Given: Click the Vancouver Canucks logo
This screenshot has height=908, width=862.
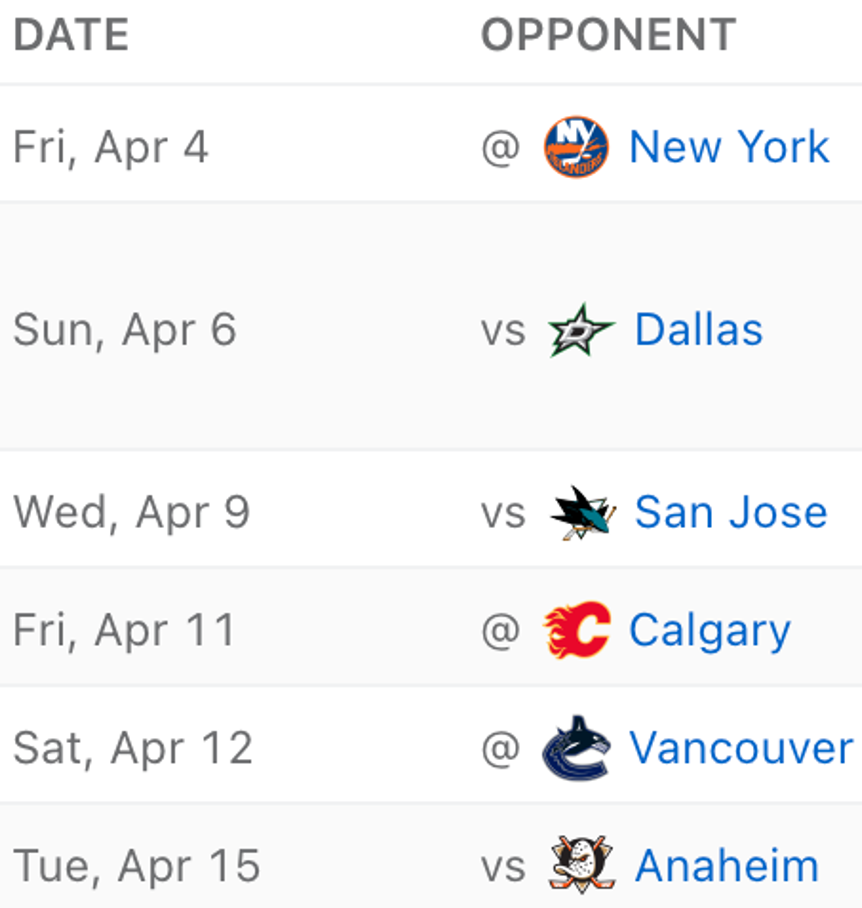Looking at the screenshot, I should coord(576,748).
